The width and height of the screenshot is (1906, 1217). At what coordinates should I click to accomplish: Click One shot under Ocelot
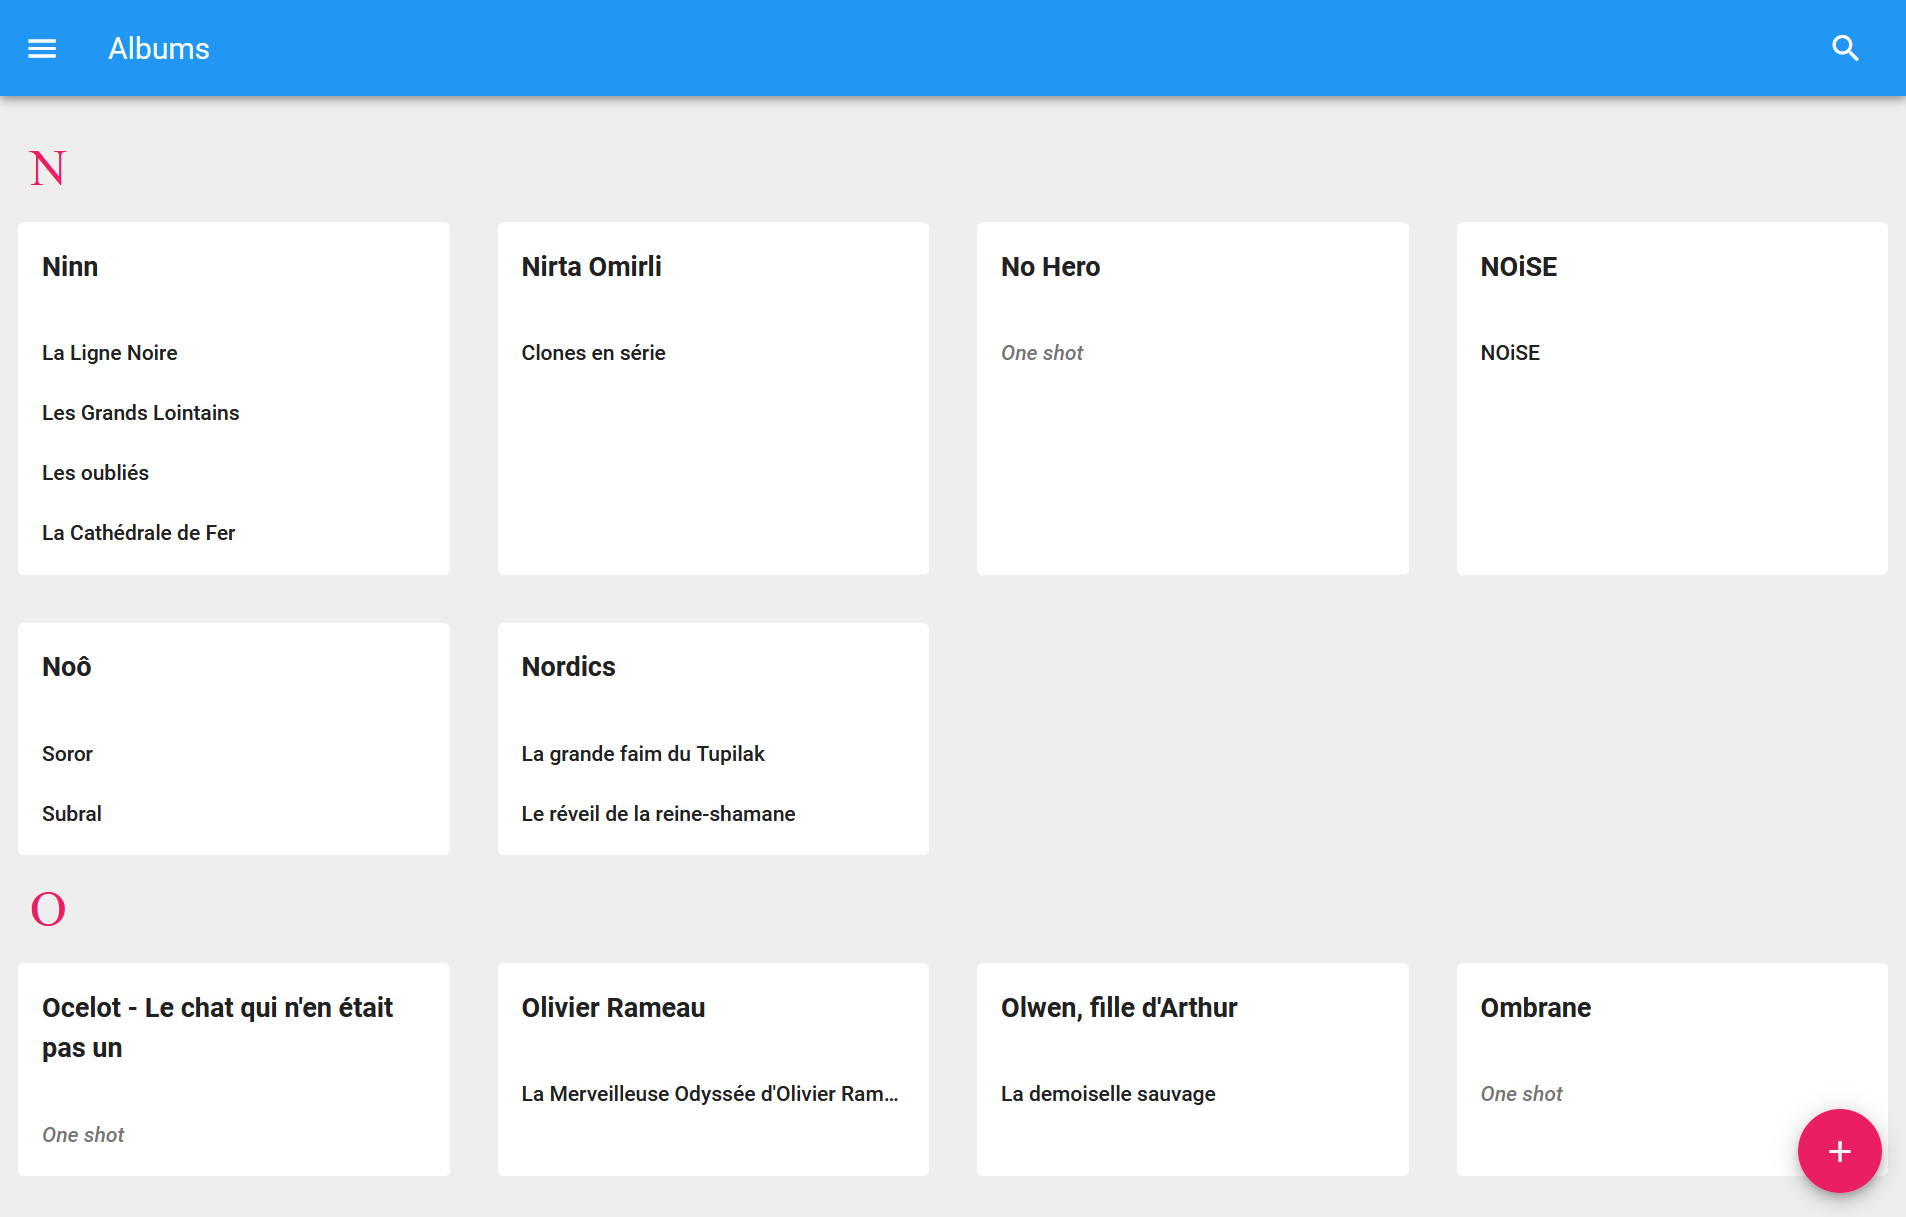click(83, 1135)
